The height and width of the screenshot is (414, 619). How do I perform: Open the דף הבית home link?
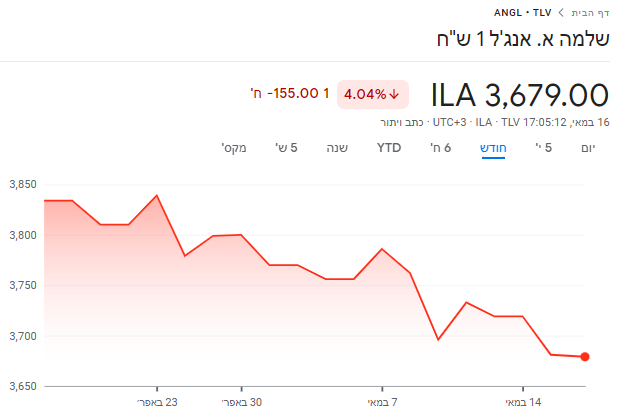(589, 13)
